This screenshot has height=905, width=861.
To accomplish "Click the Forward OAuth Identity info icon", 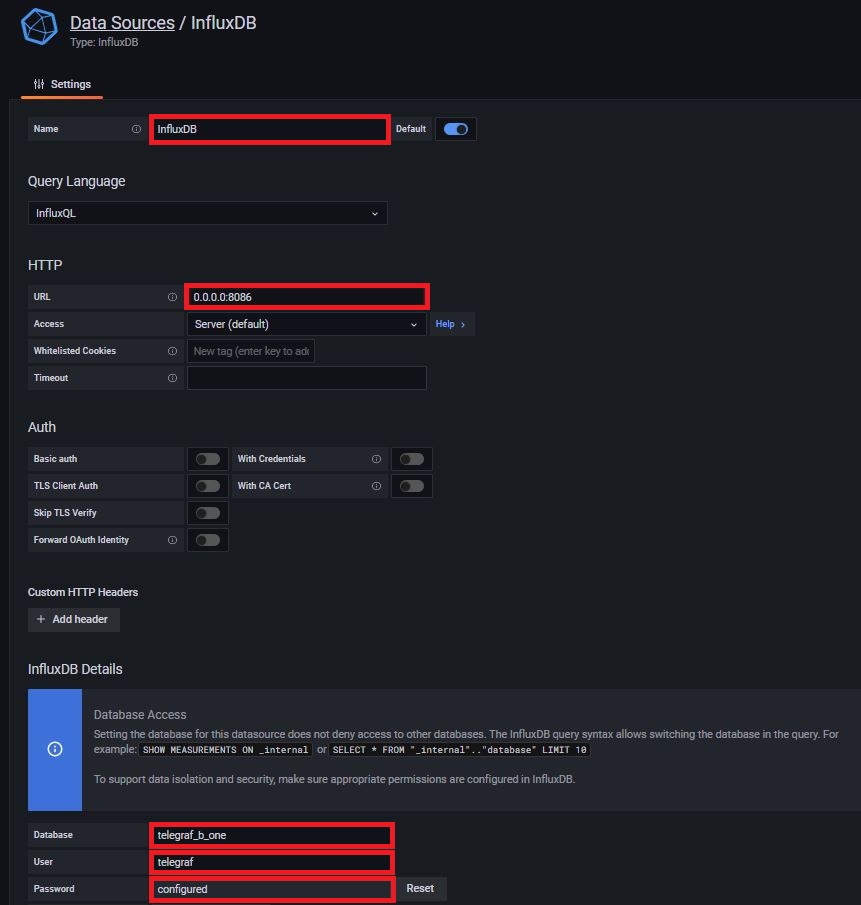I will [172, 540].
